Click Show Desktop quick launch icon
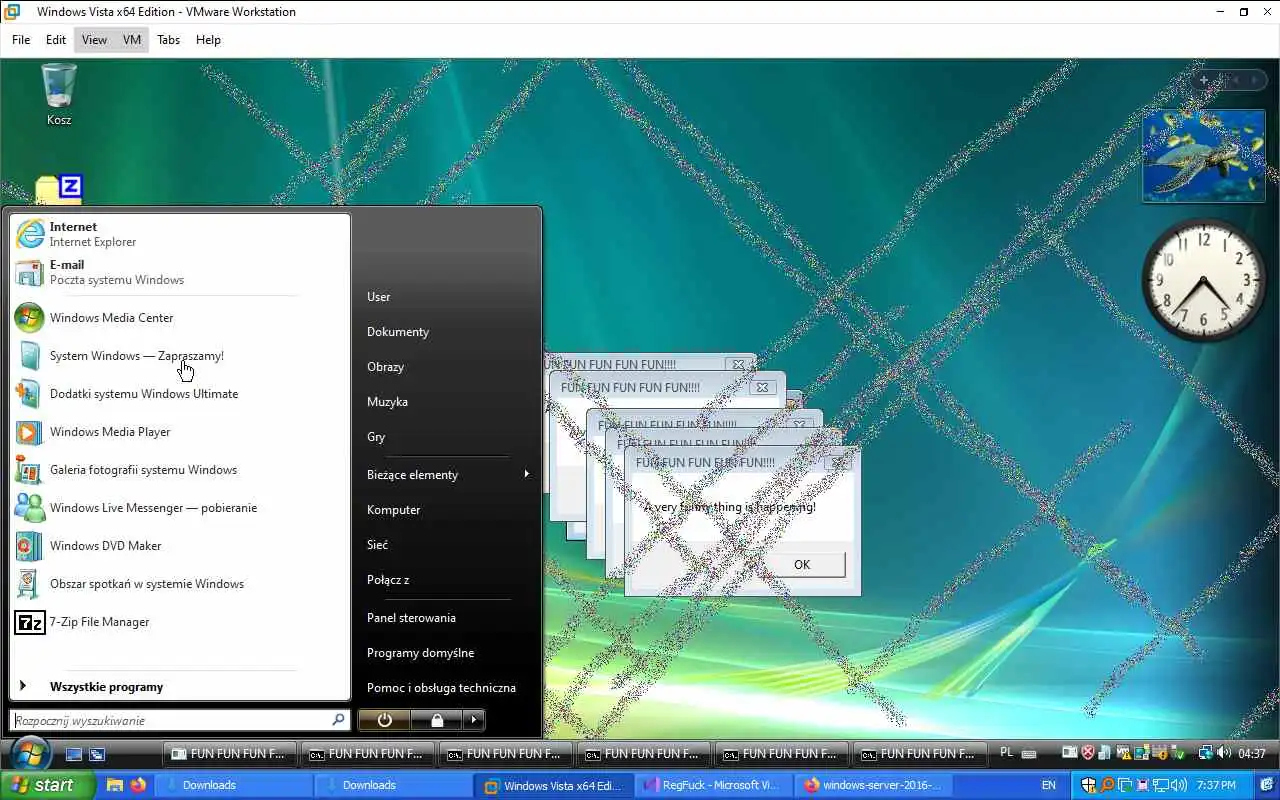1280x800 pixels. click(x=74, y=754)
